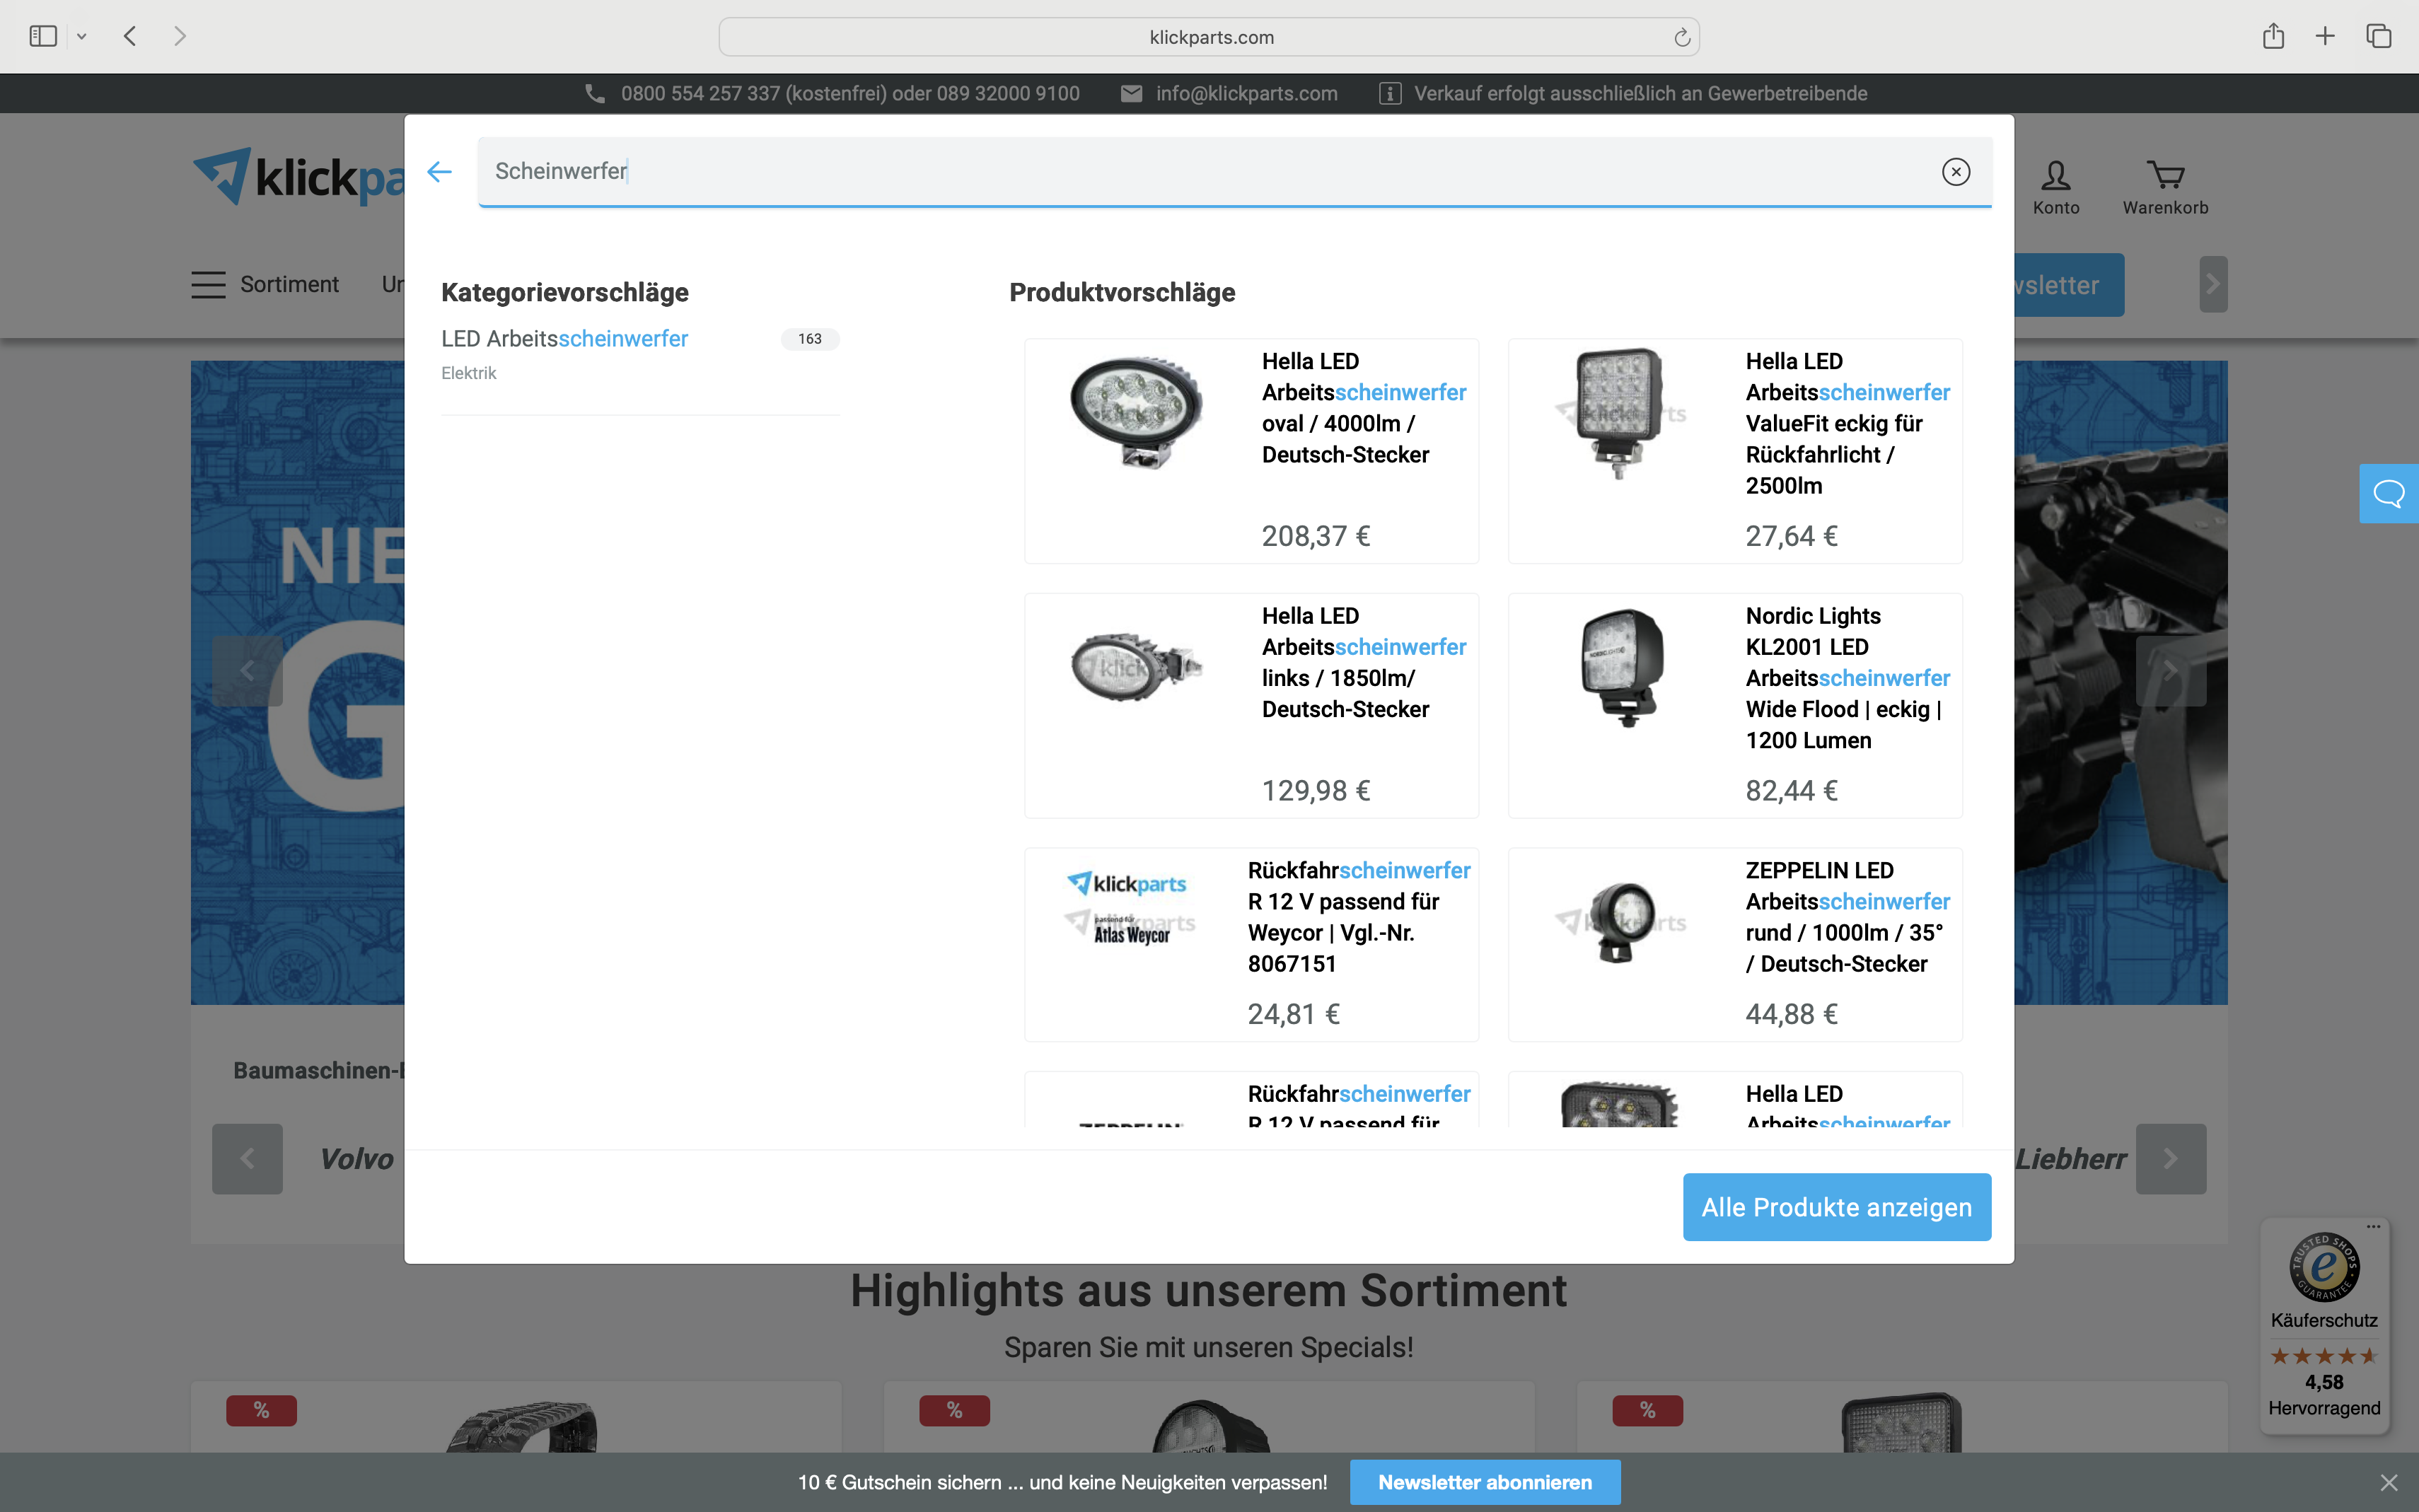Click the 163 results count badge

pyautogui.click(x=810, y=339)
